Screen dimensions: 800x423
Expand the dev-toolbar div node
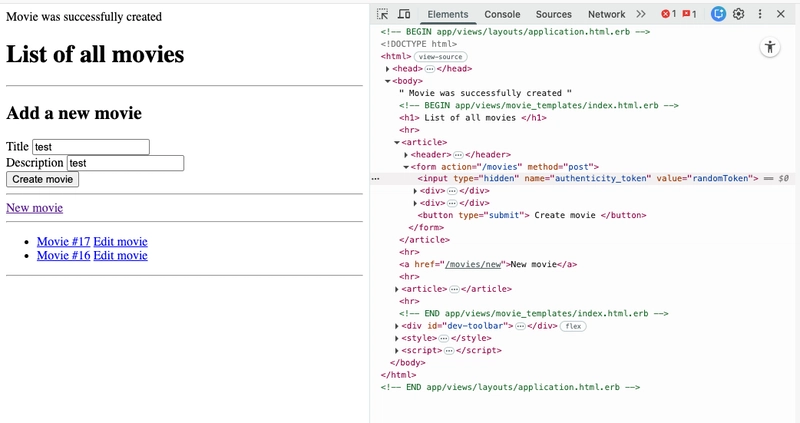pos(397,326)
